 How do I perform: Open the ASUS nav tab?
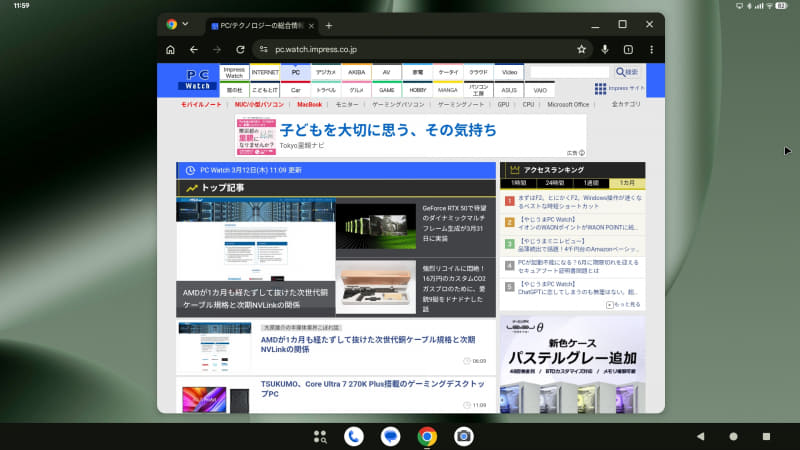[509, 90]
